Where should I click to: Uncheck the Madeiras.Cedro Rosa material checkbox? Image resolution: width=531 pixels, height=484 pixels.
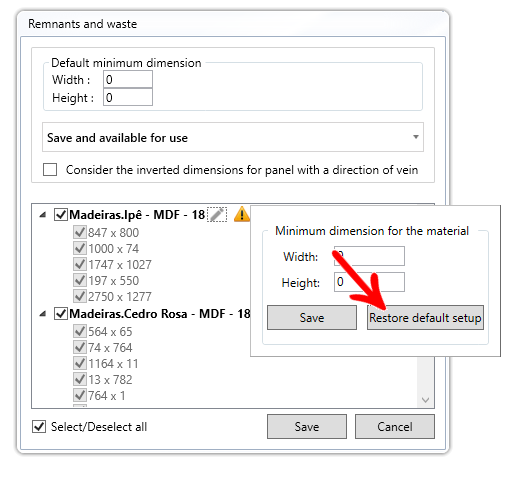(x=61, y=314)
